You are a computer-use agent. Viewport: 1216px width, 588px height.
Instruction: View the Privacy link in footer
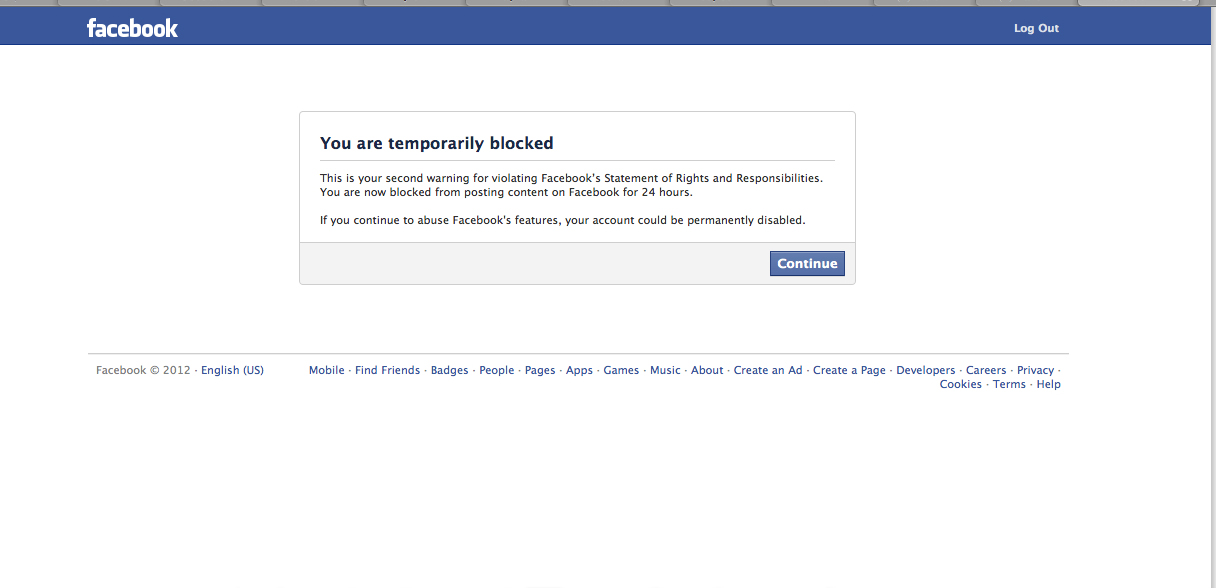click(1035, 370)
